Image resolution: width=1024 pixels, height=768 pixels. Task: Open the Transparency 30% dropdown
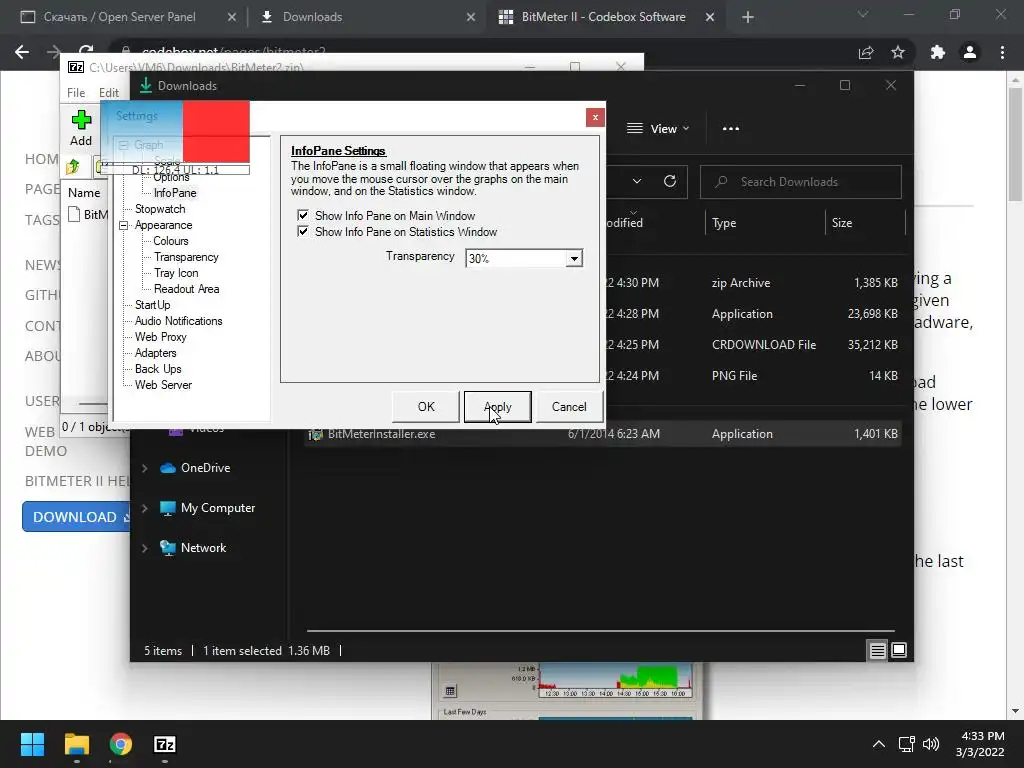coord(574,258)
